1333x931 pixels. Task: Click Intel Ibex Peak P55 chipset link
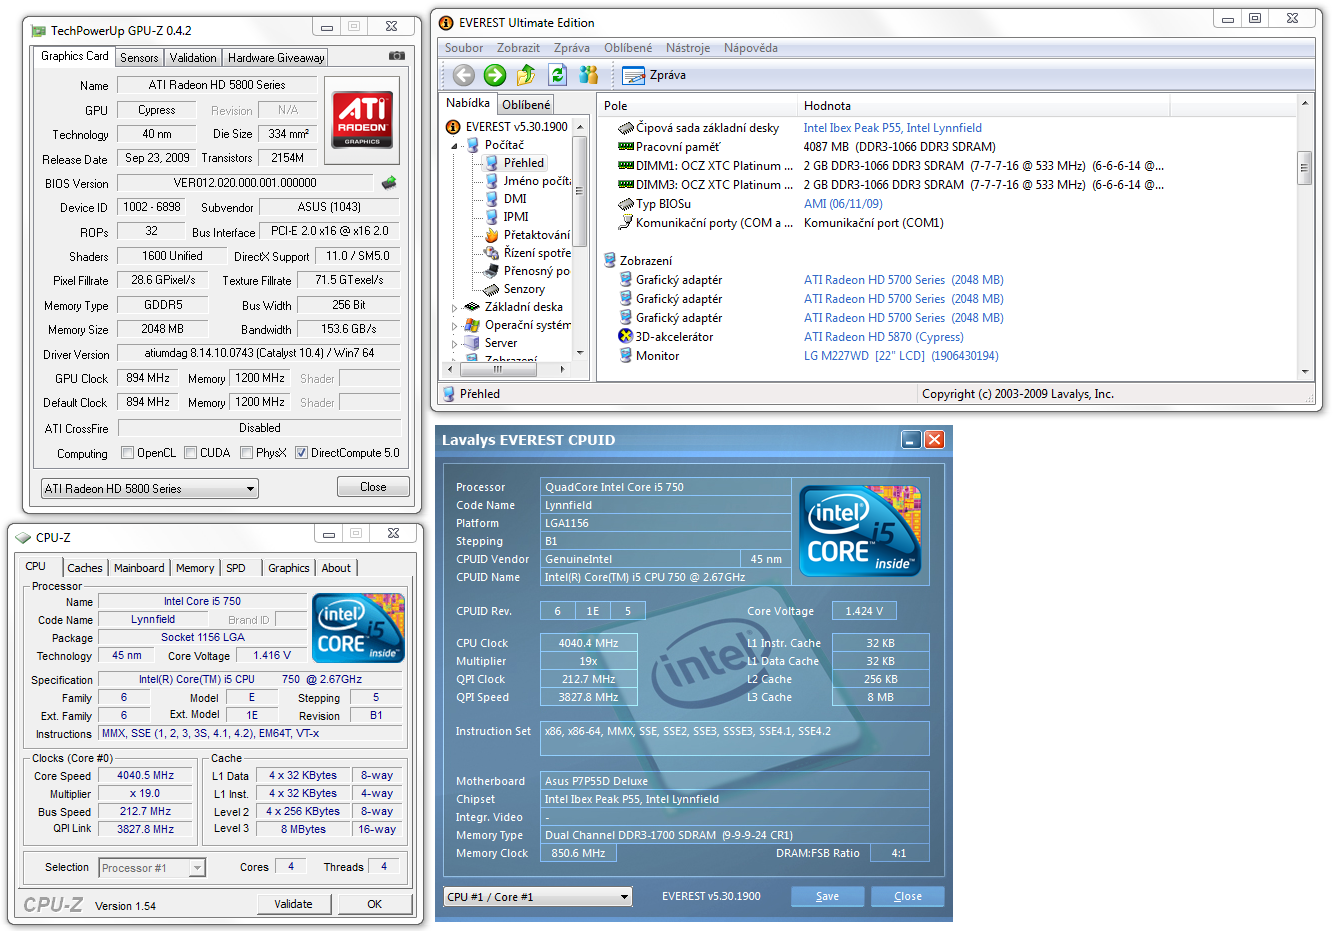coord(893,128)
